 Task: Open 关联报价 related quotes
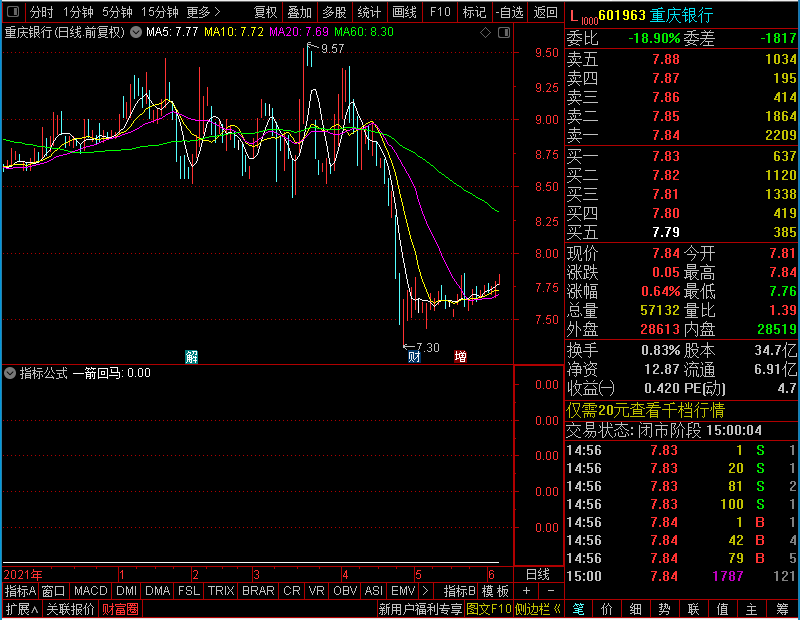[70, 609]
